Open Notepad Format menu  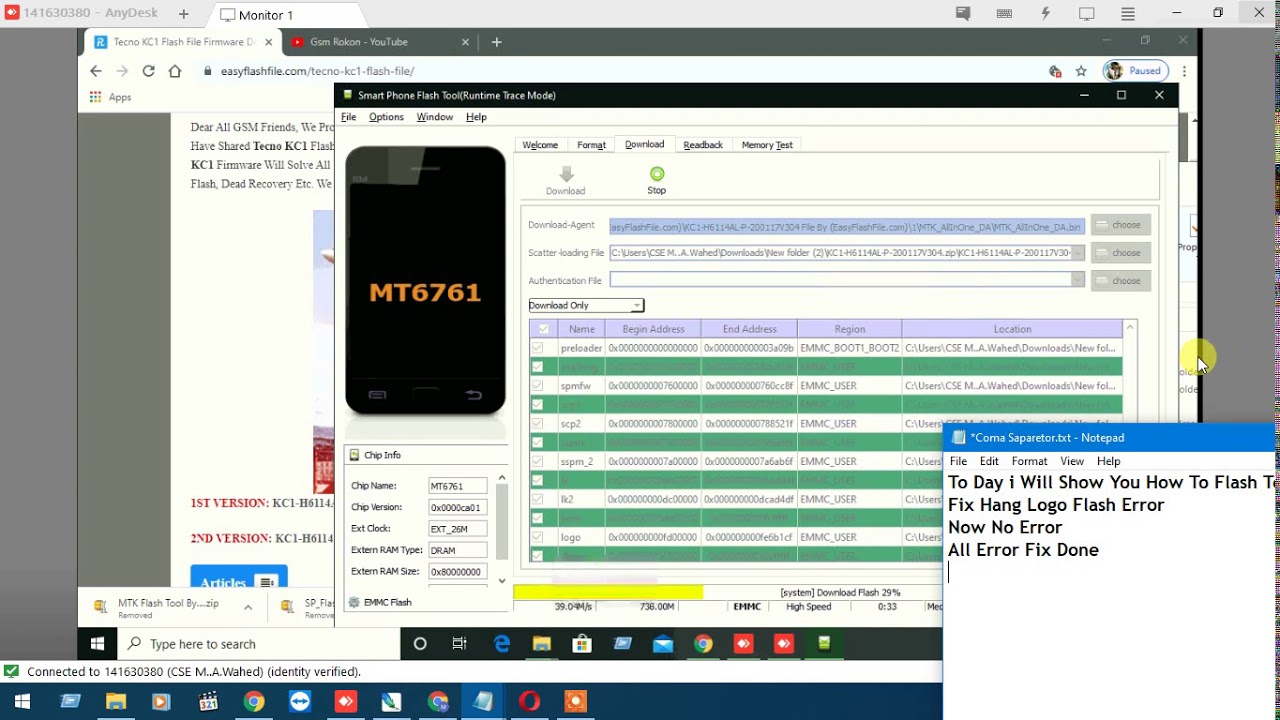(1029, 461)
